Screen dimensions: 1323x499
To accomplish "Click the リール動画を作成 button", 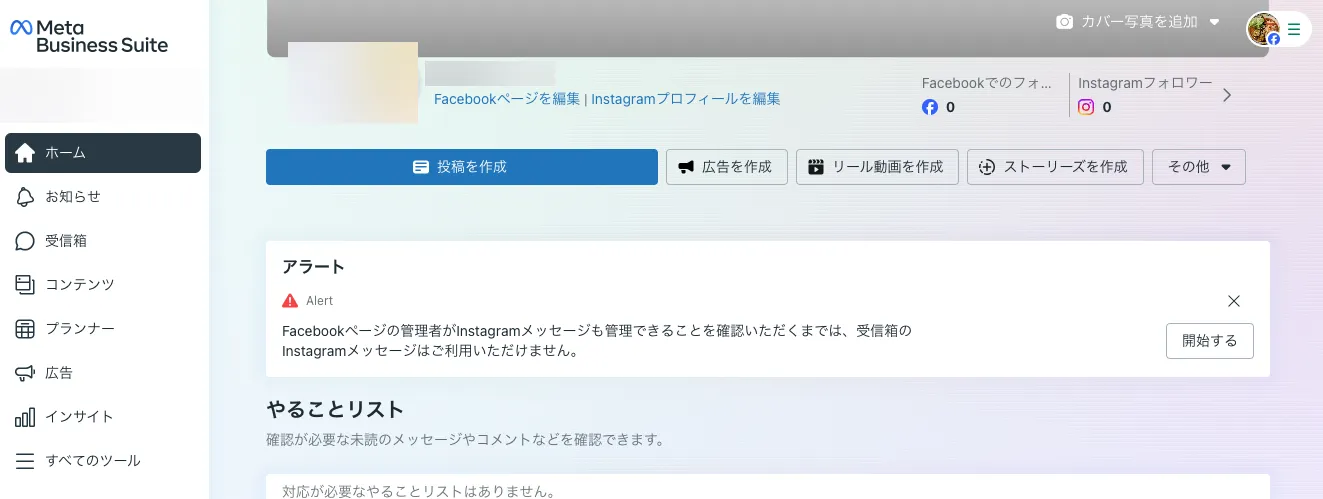I will point(877,167).
